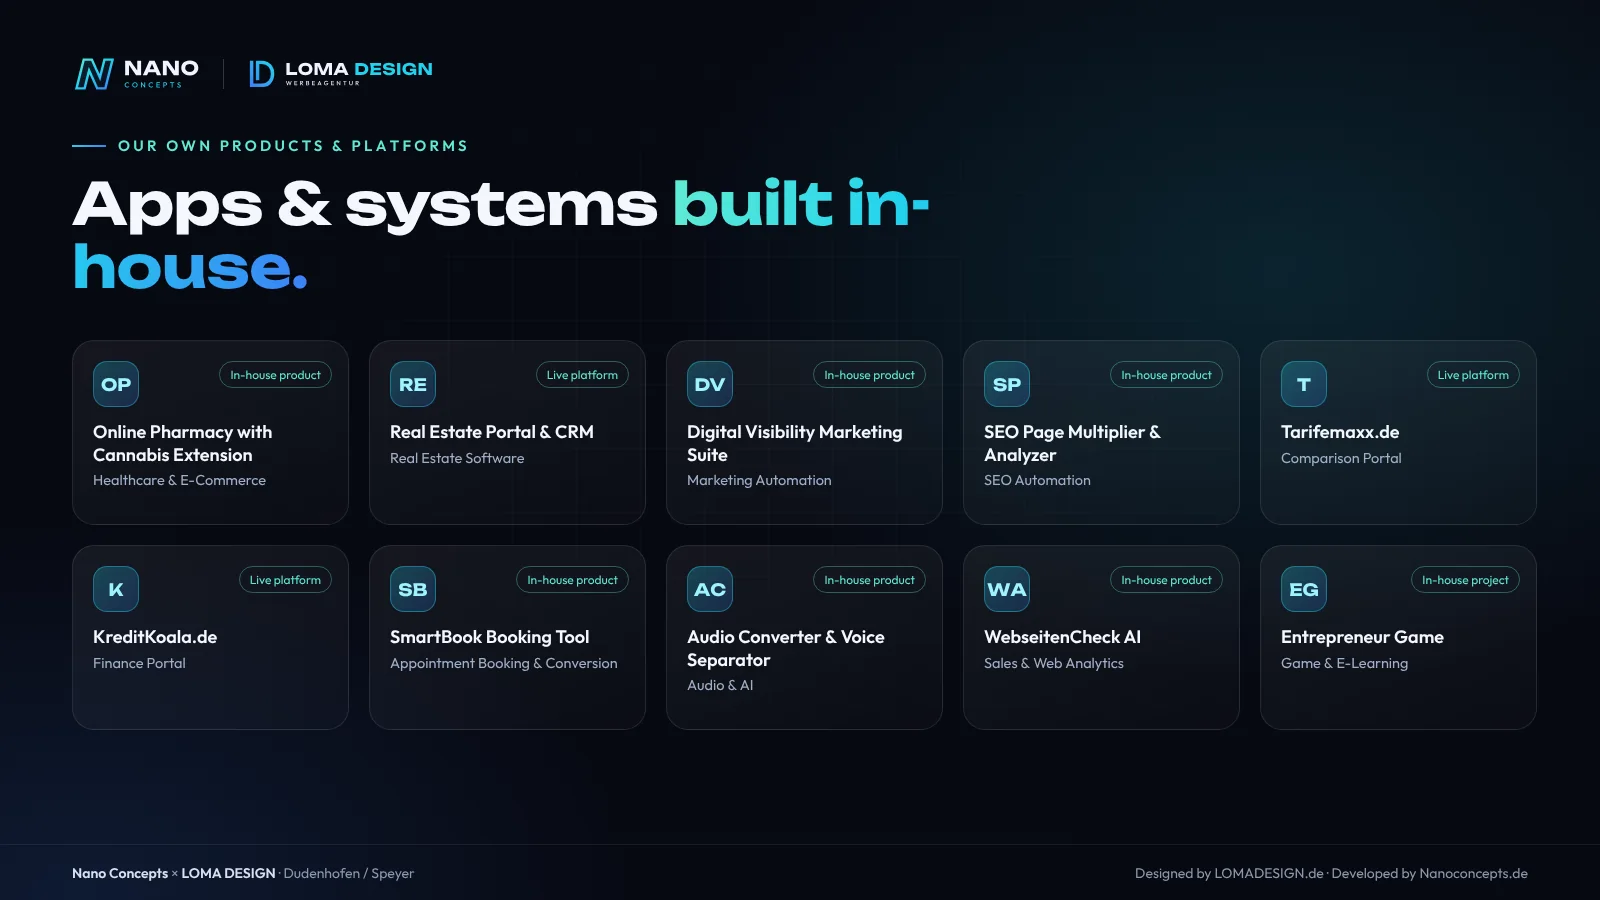This screenshot has width=1600, height=900.
Task: Click In-house product tag on Digital Visibility
Action: click(869, 375)
